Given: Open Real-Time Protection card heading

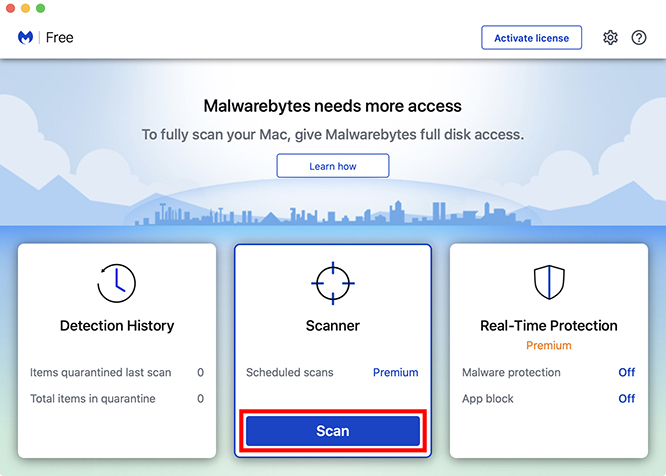Looking at the screenshot, I should [x=549, y=326].
